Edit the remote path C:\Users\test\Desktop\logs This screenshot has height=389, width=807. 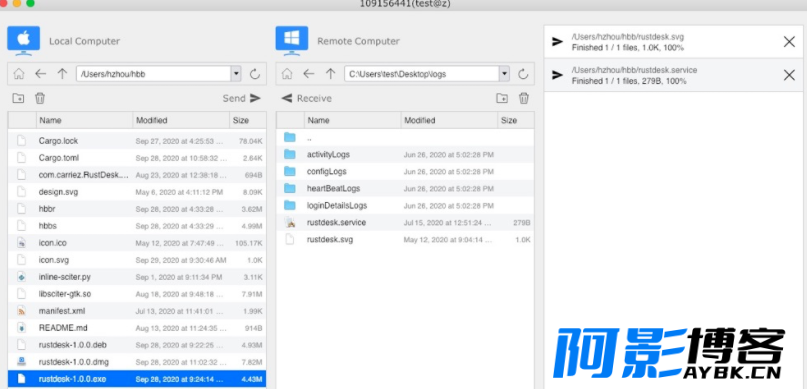coord(422,74)
